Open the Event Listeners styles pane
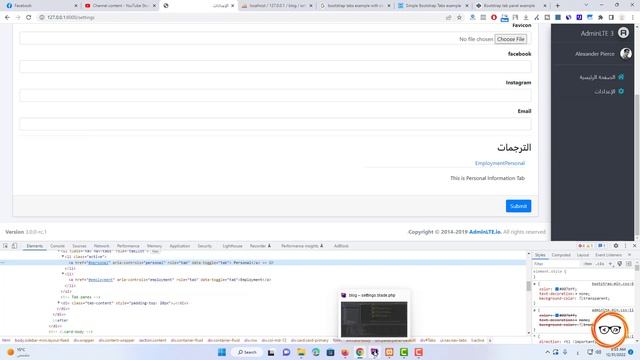 tap(608, 255)
